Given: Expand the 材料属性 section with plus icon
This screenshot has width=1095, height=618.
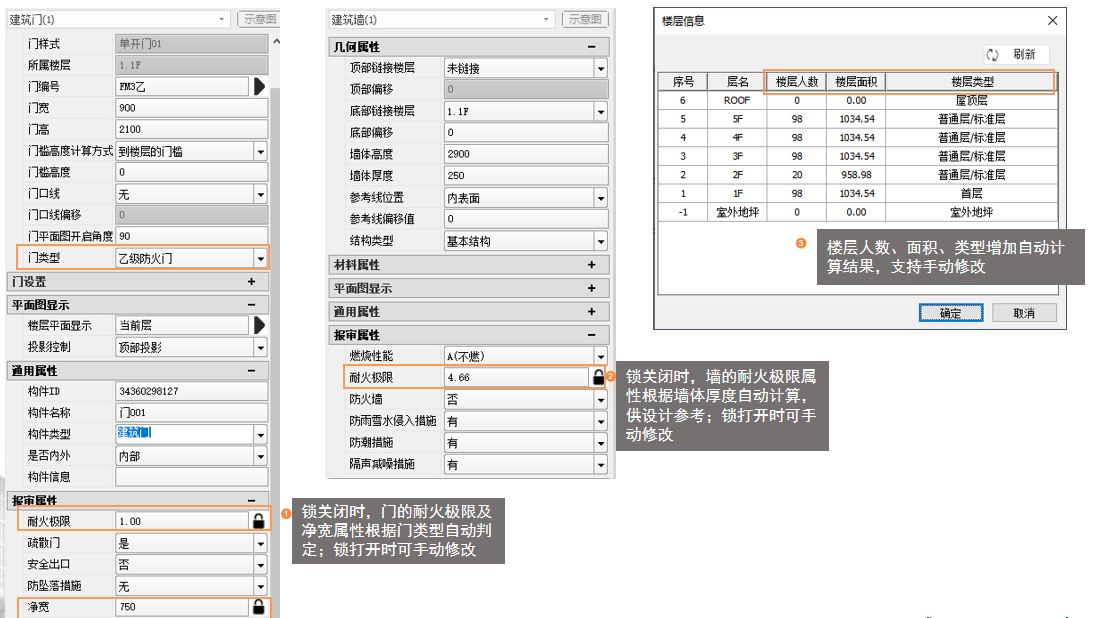Looking at the screenshot, I should [x=592, y=265].
